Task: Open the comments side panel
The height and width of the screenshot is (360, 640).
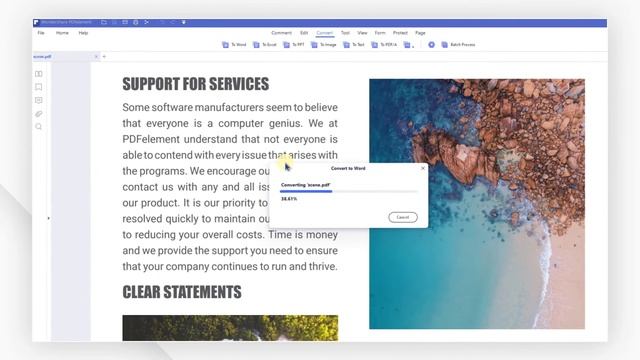Action: coord(39,100)
